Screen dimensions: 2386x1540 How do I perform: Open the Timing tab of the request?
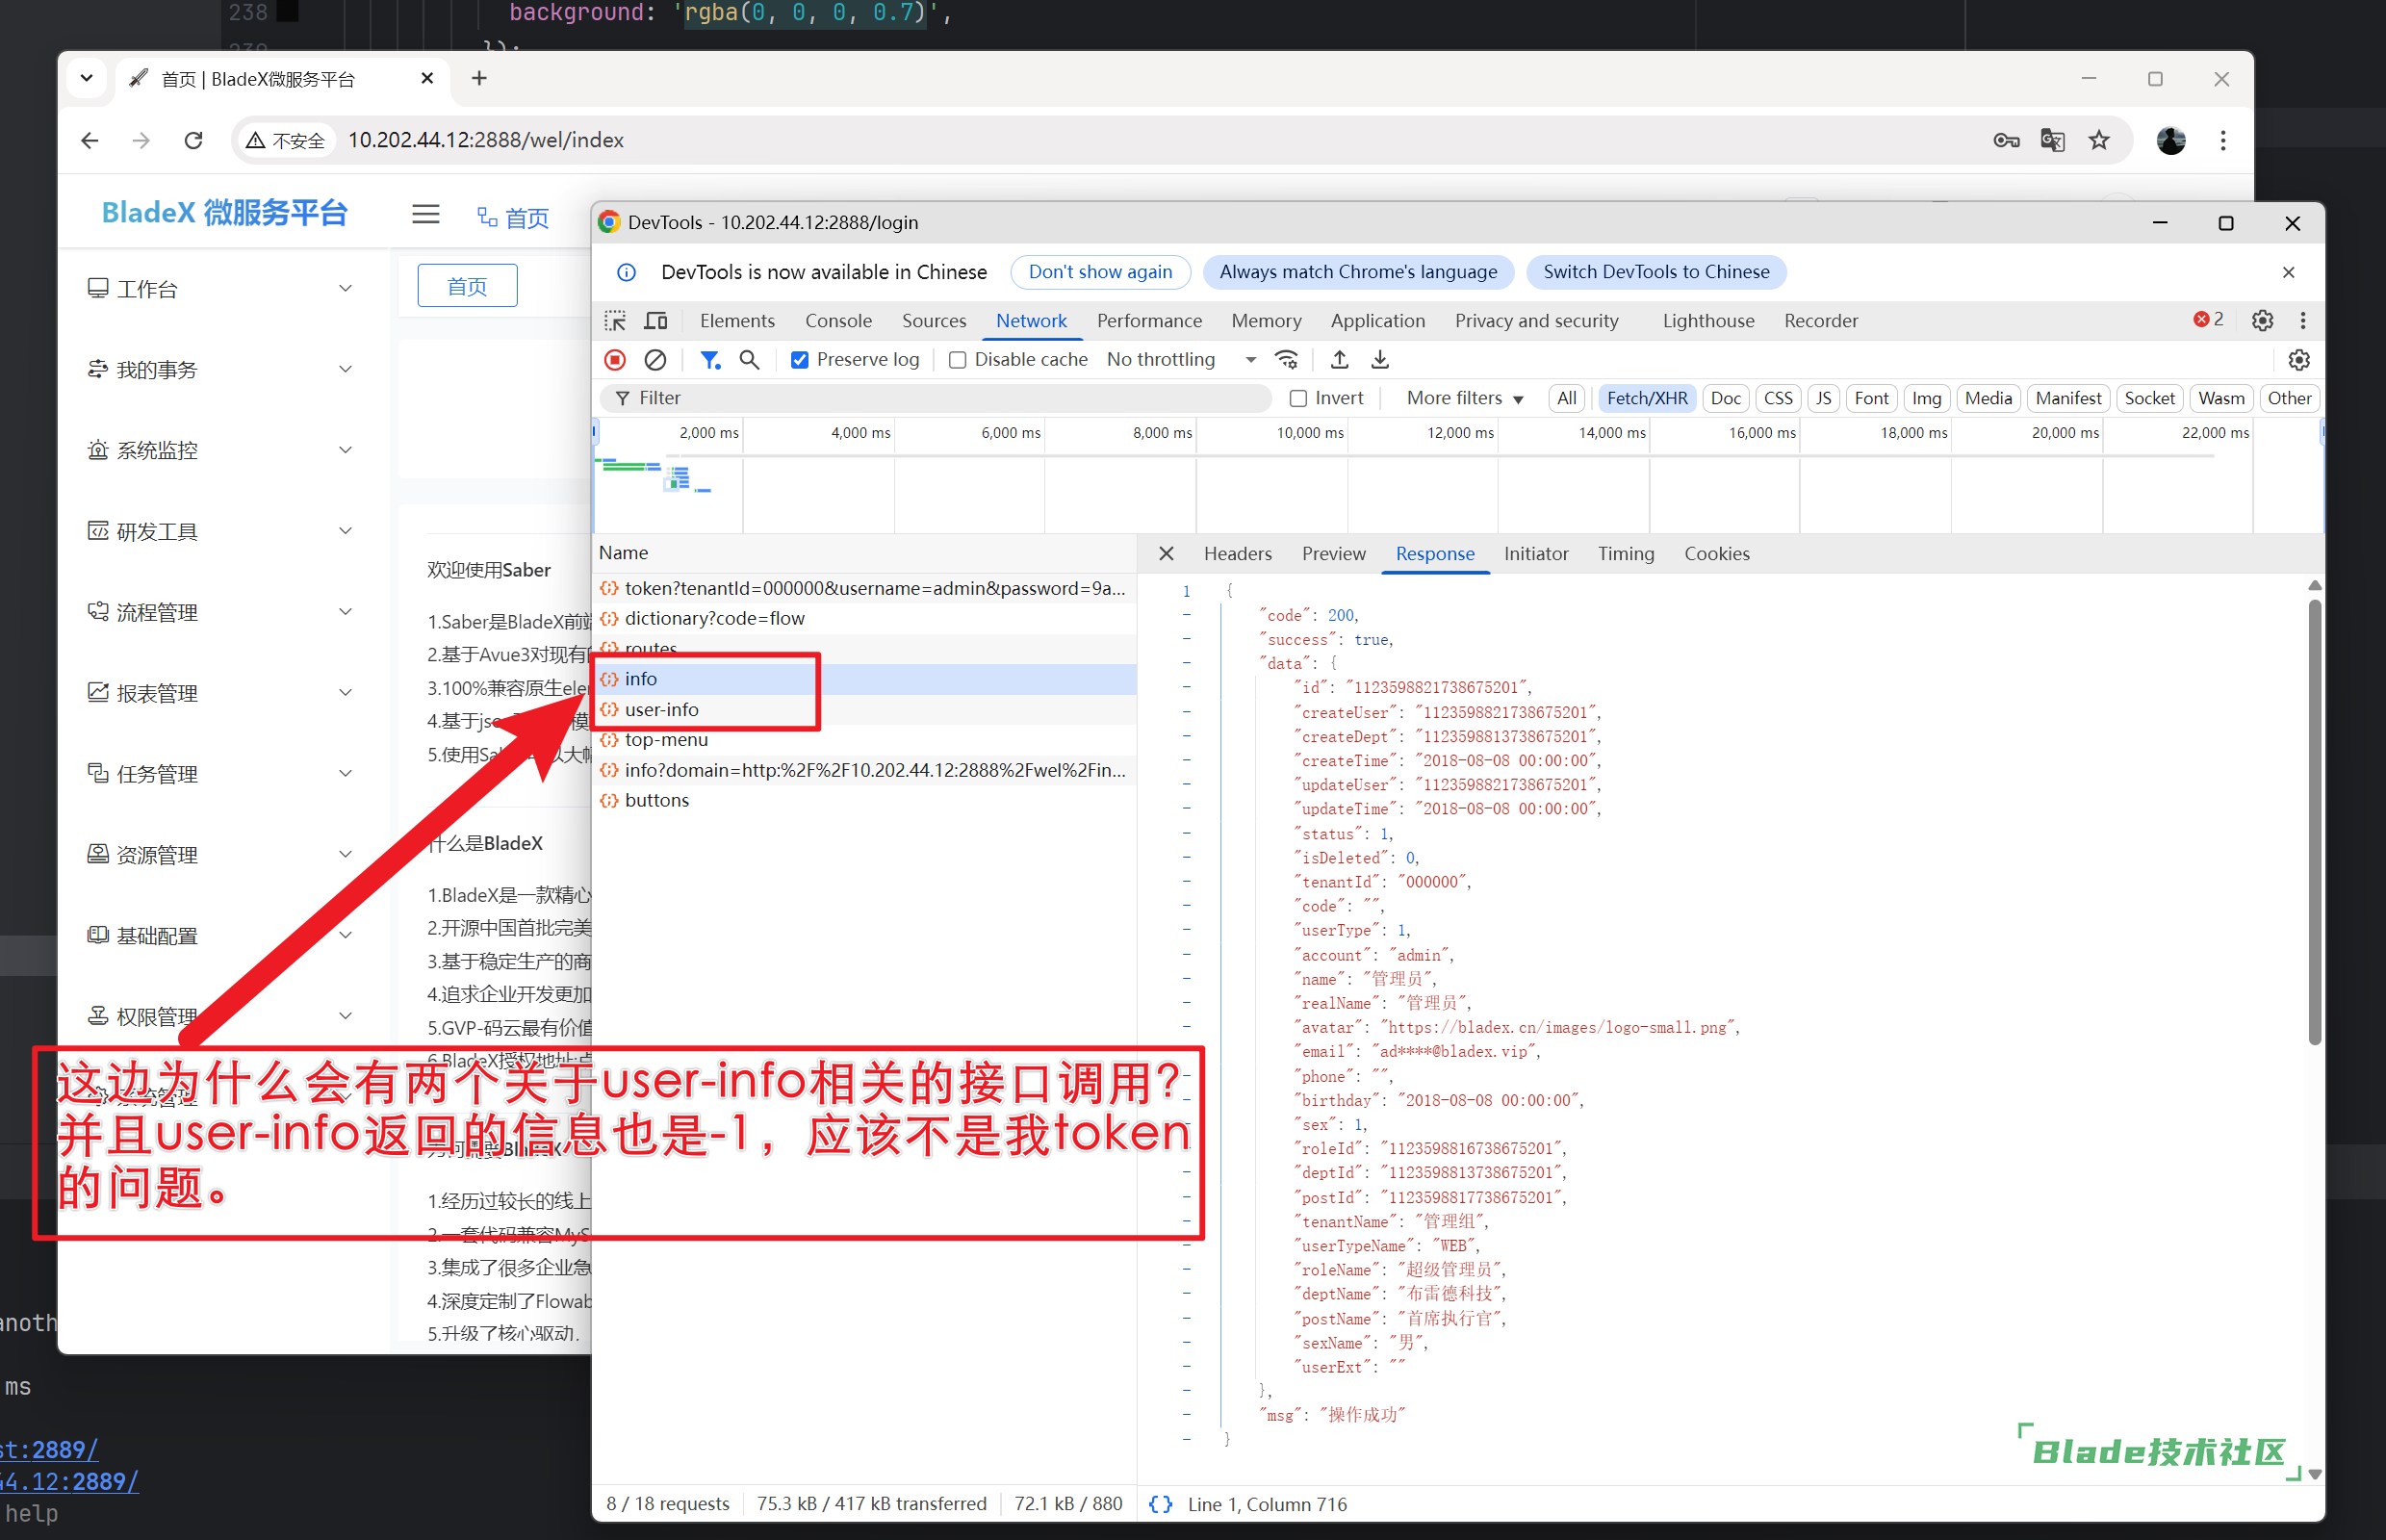(1625, 554)
